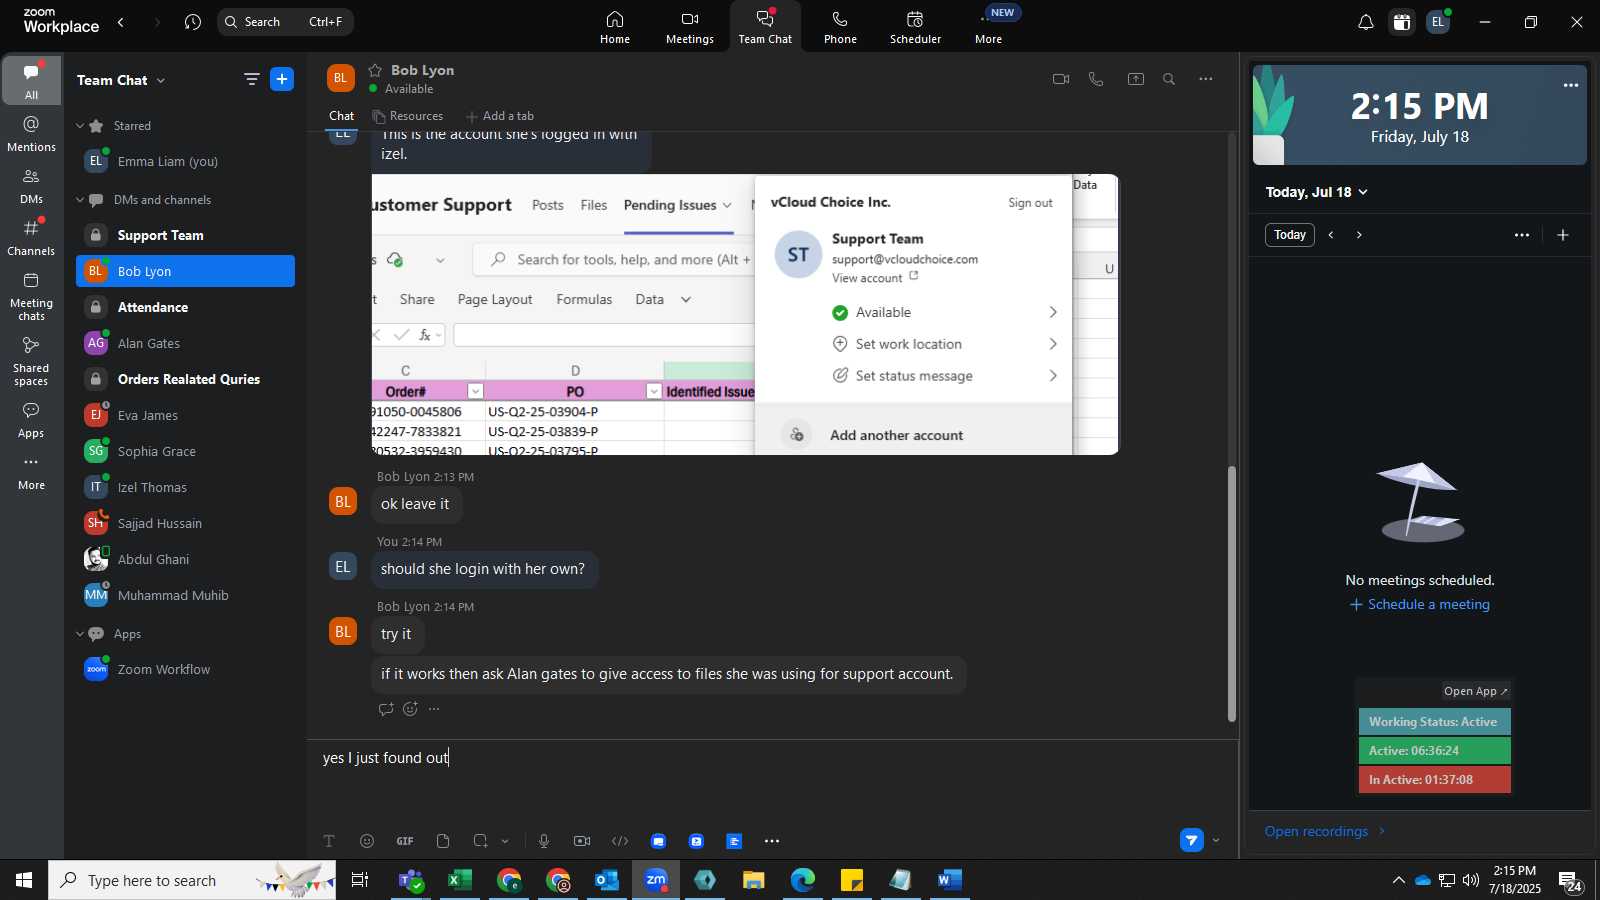Record an audio message
This screenshot has width=1600, height=900.
coord(544,841)
